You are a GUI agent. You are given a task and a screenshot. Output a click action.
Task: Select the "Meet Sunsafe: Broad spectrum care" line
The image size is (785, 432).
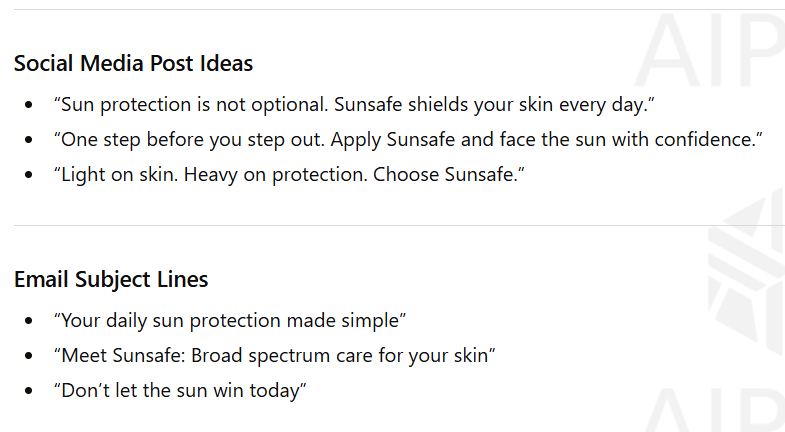(x=275, y=355)
